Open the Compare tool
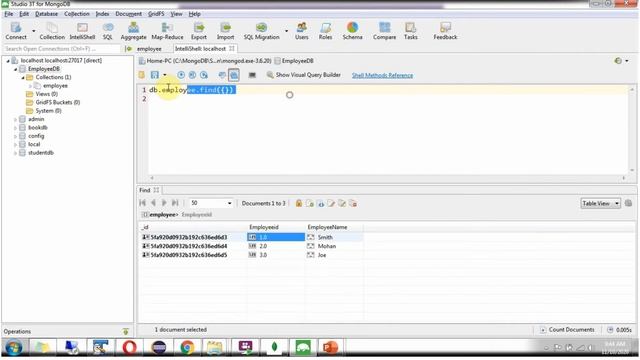 384,31
